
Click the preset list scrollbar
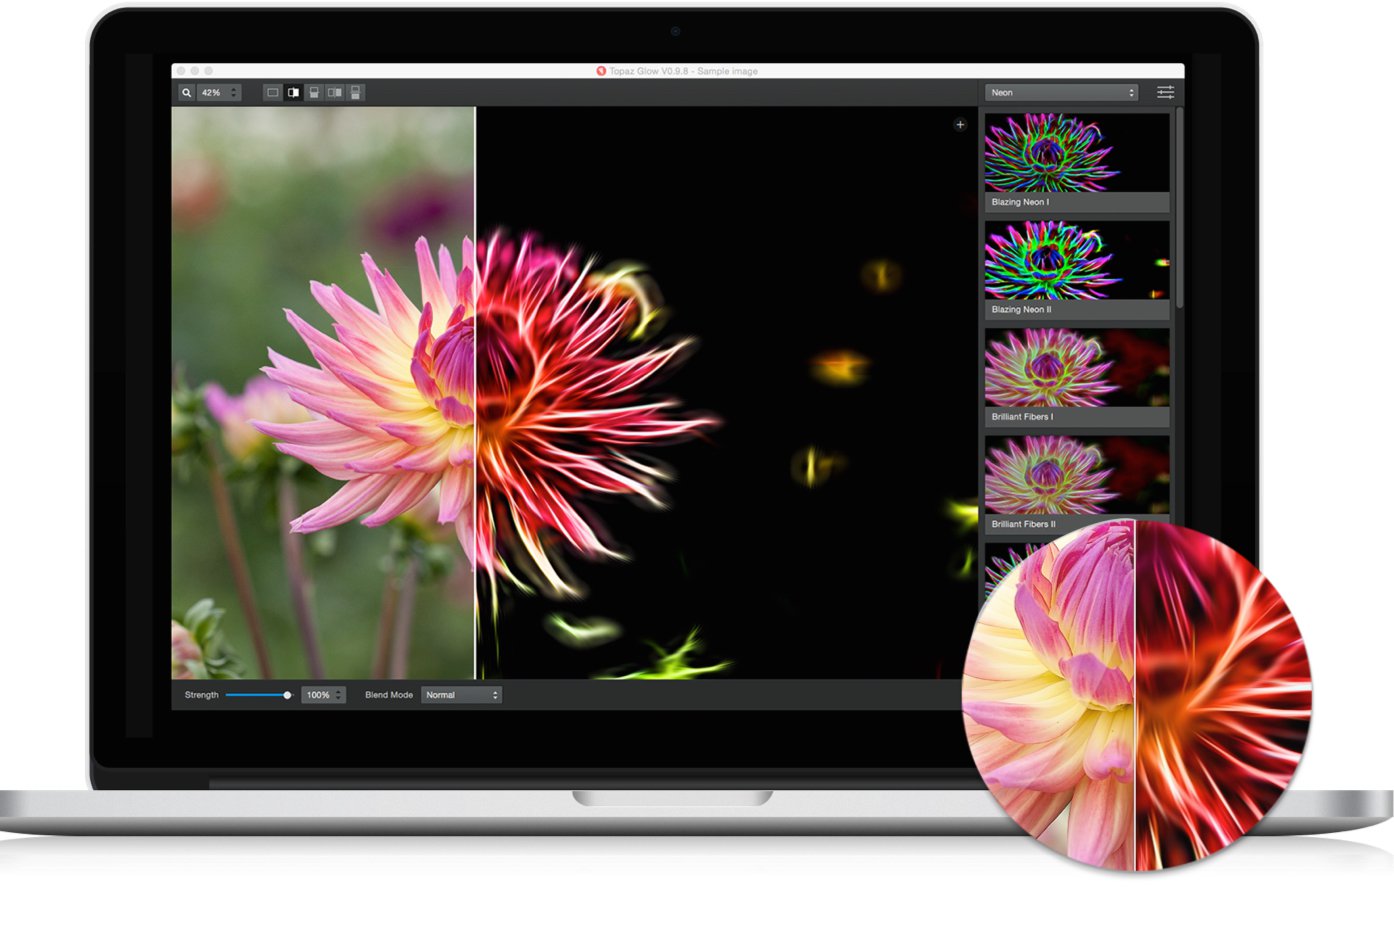1180,208
